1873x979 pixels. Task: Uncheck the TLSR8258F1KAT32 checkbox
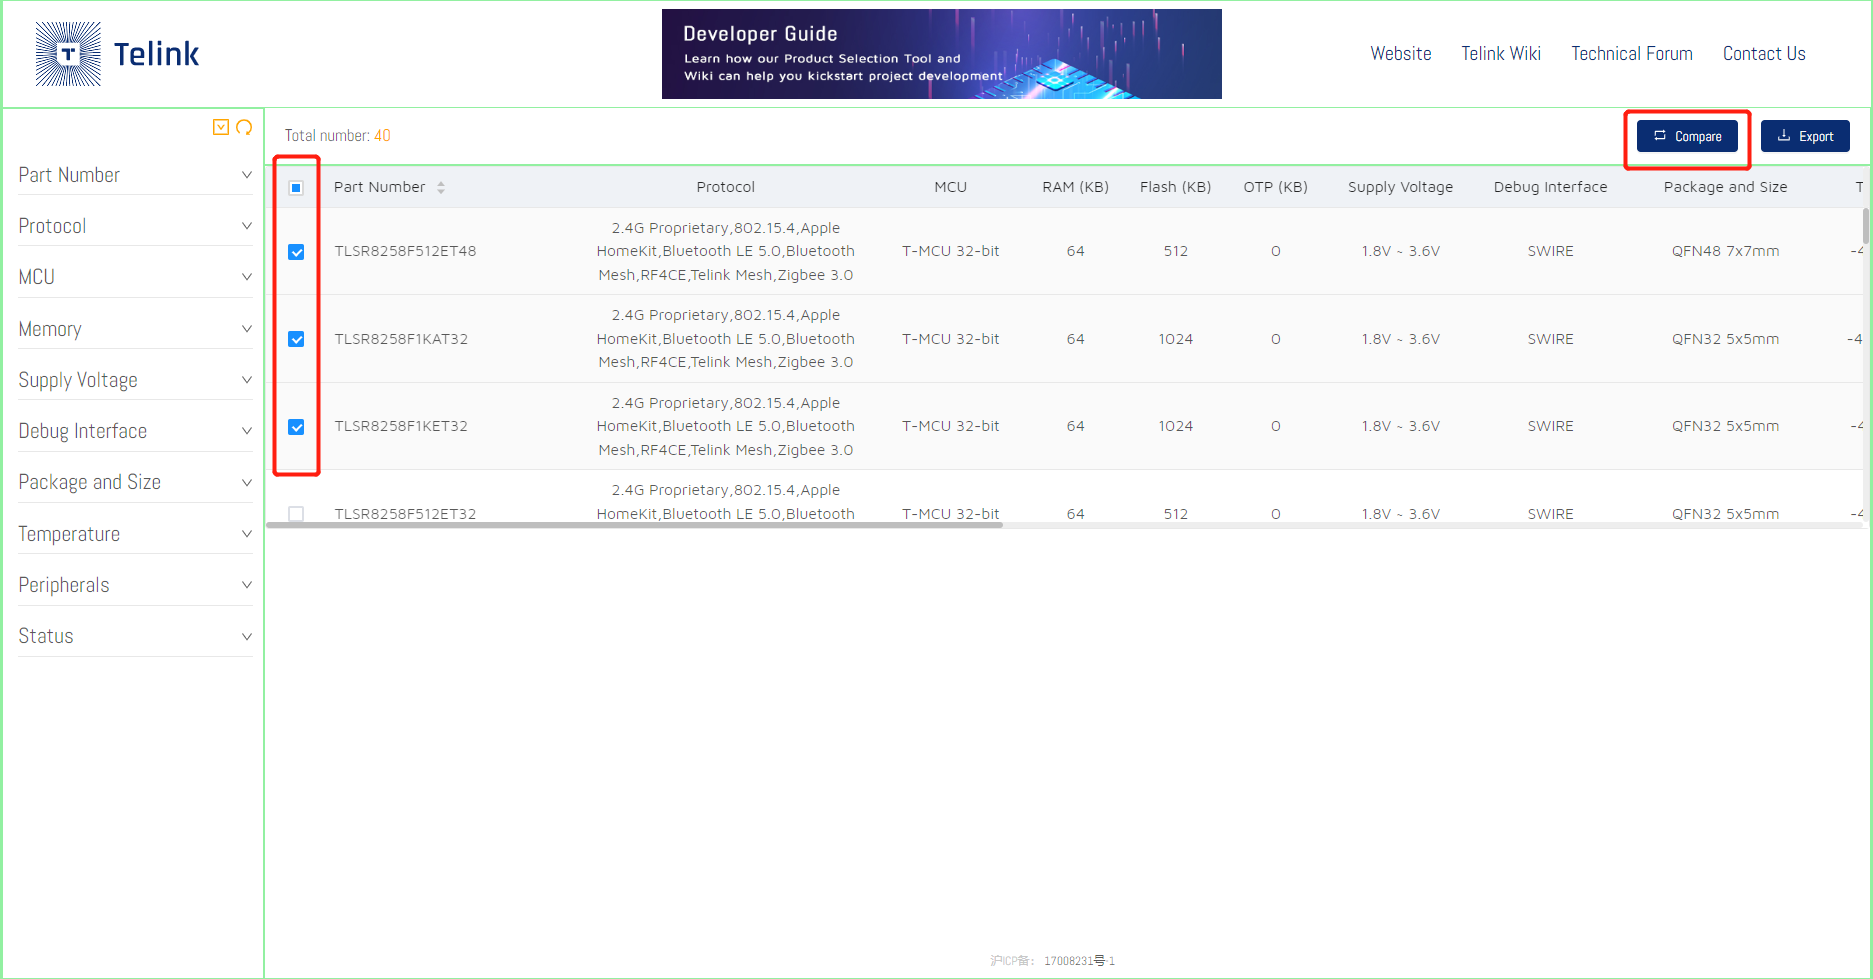point(296,339)
